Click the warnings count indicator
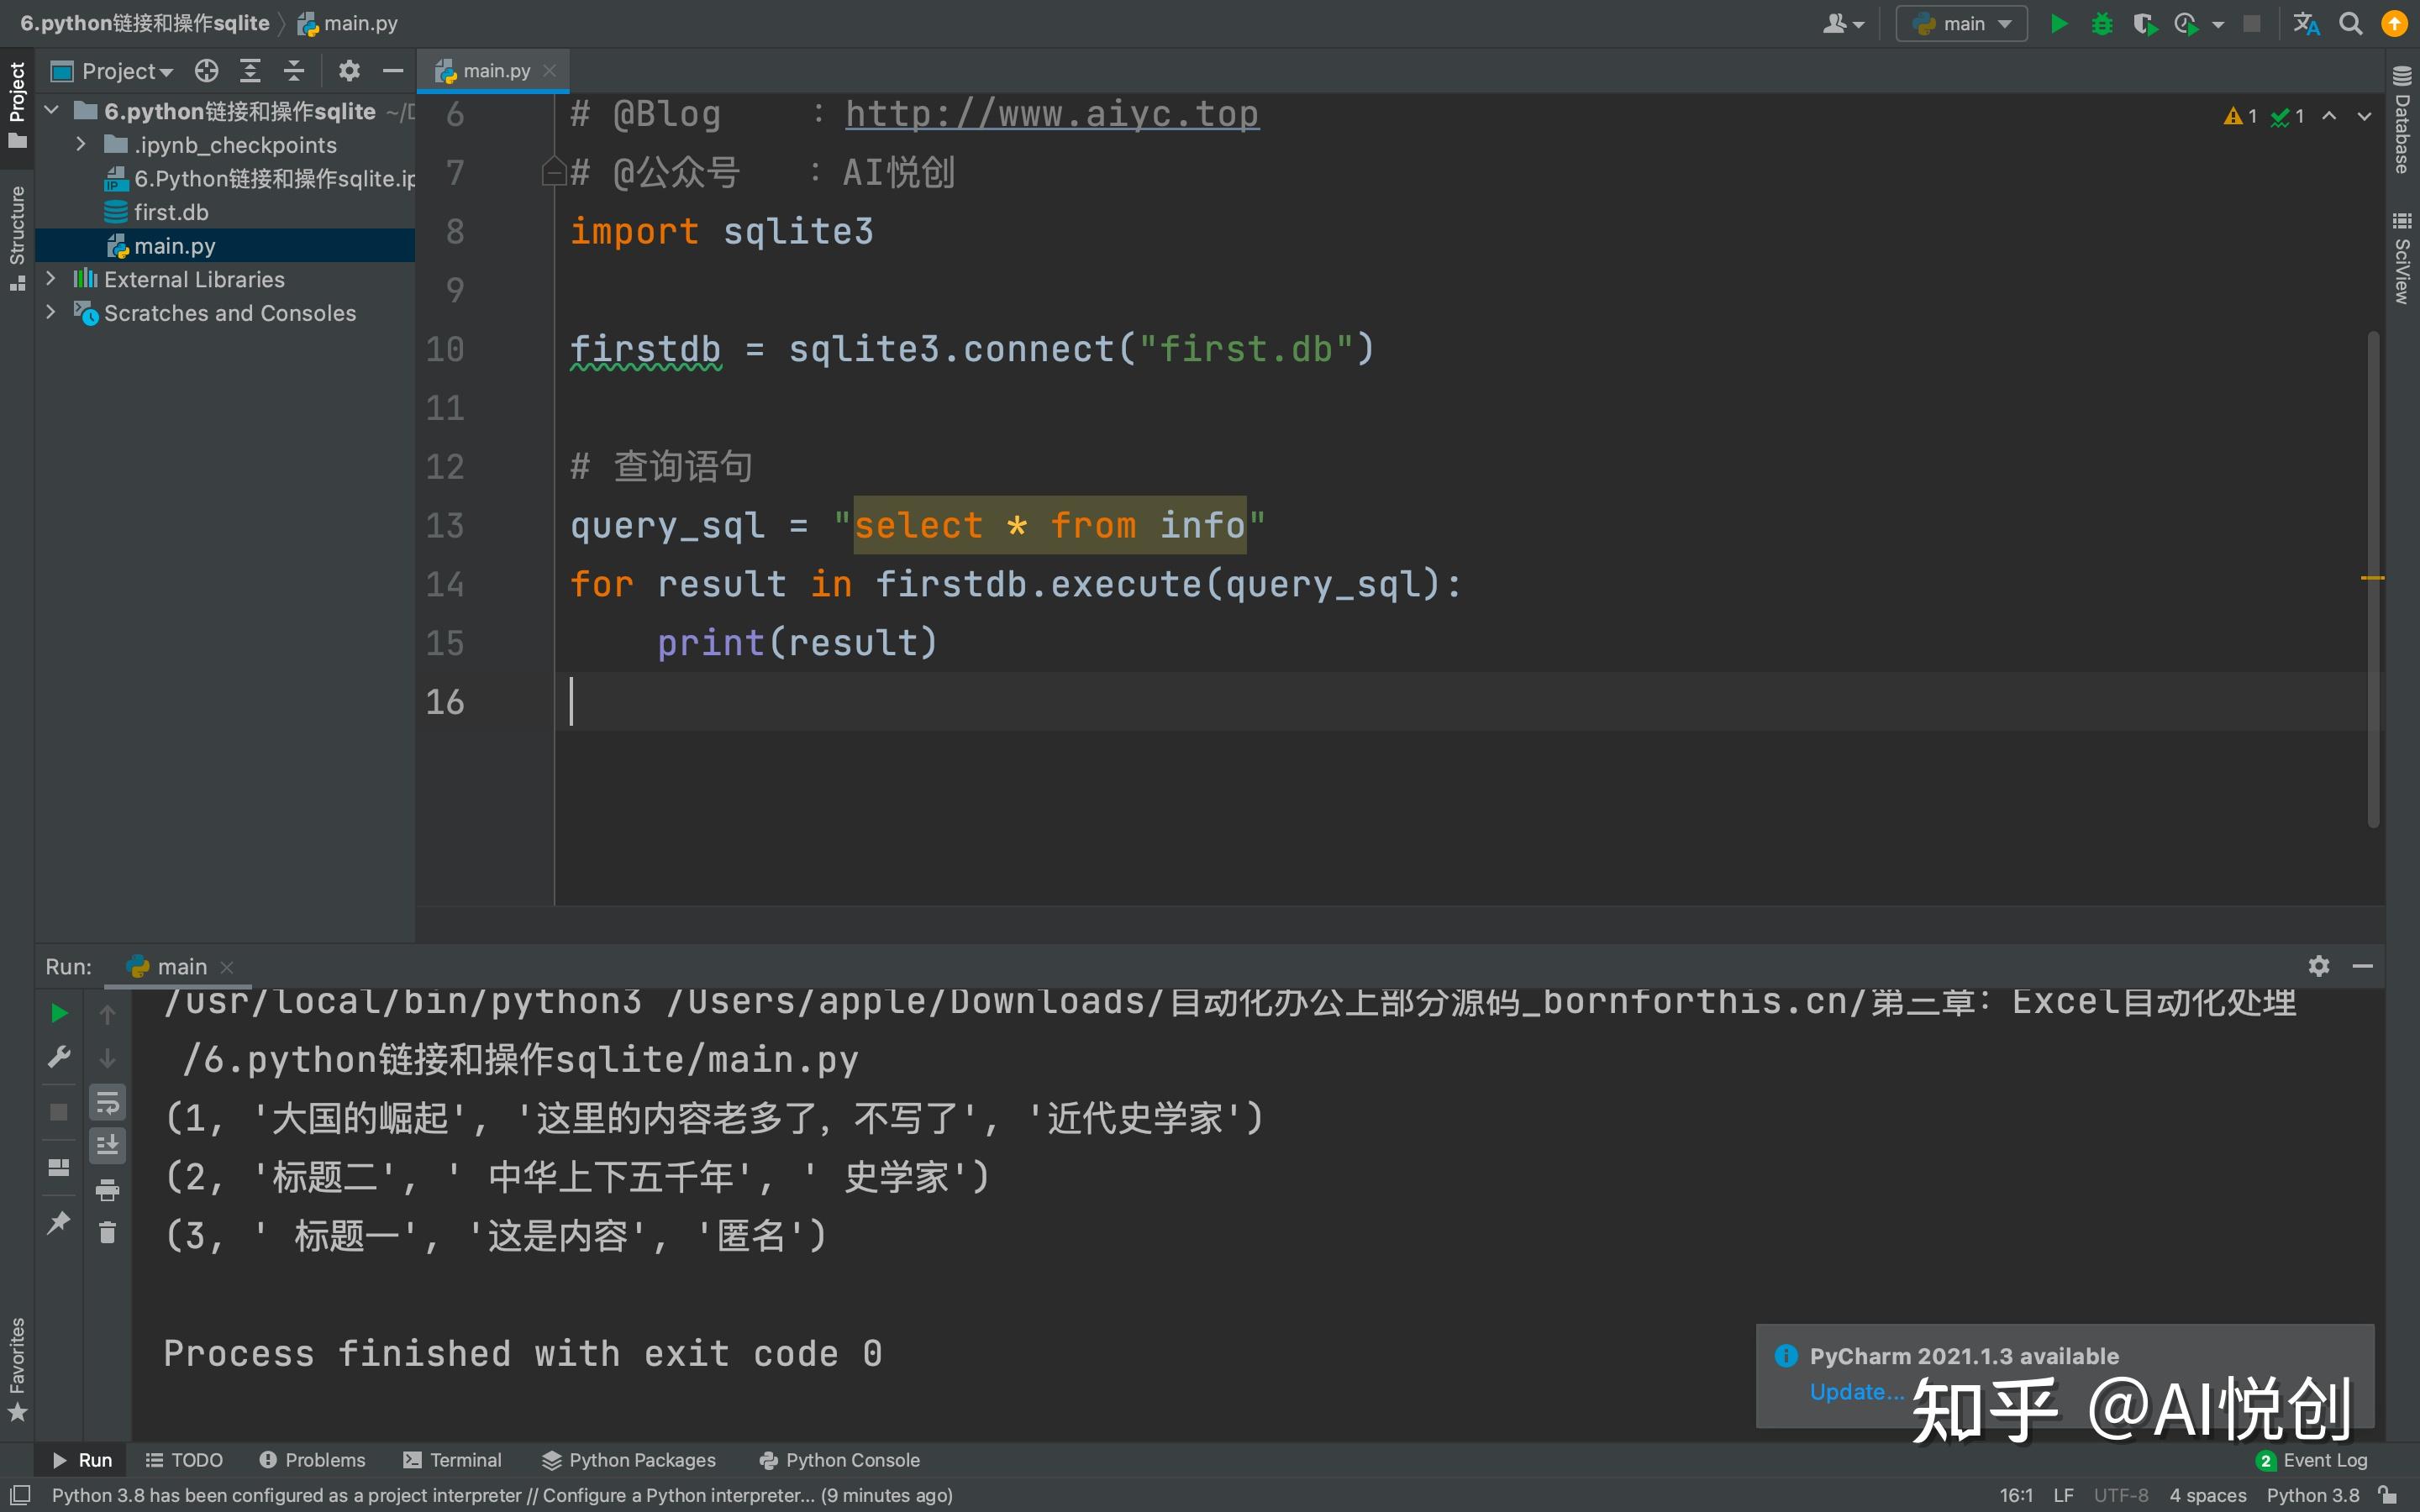Screen dimensions: 2420x1512 coord(2240,117)
